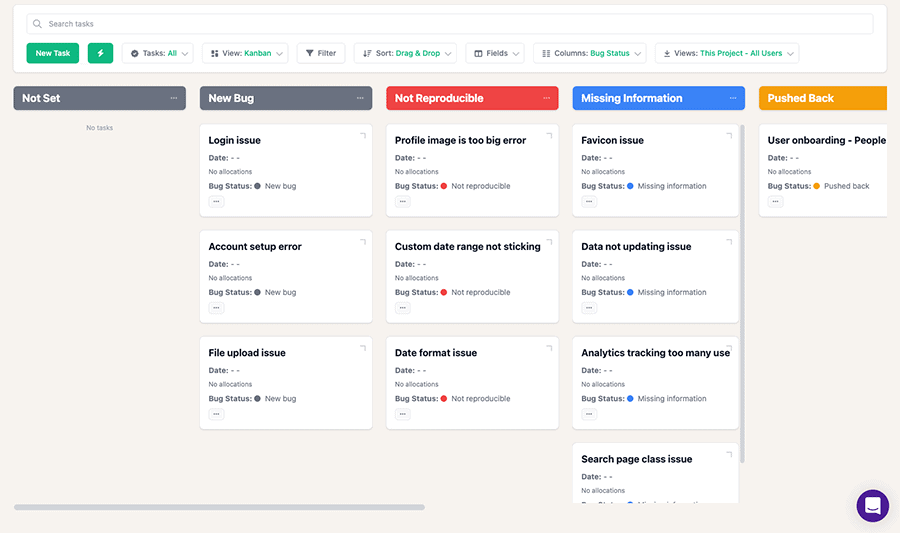Click the expand corner icon on Login issue card
The image size is (900, 533).
pos(362,135)
